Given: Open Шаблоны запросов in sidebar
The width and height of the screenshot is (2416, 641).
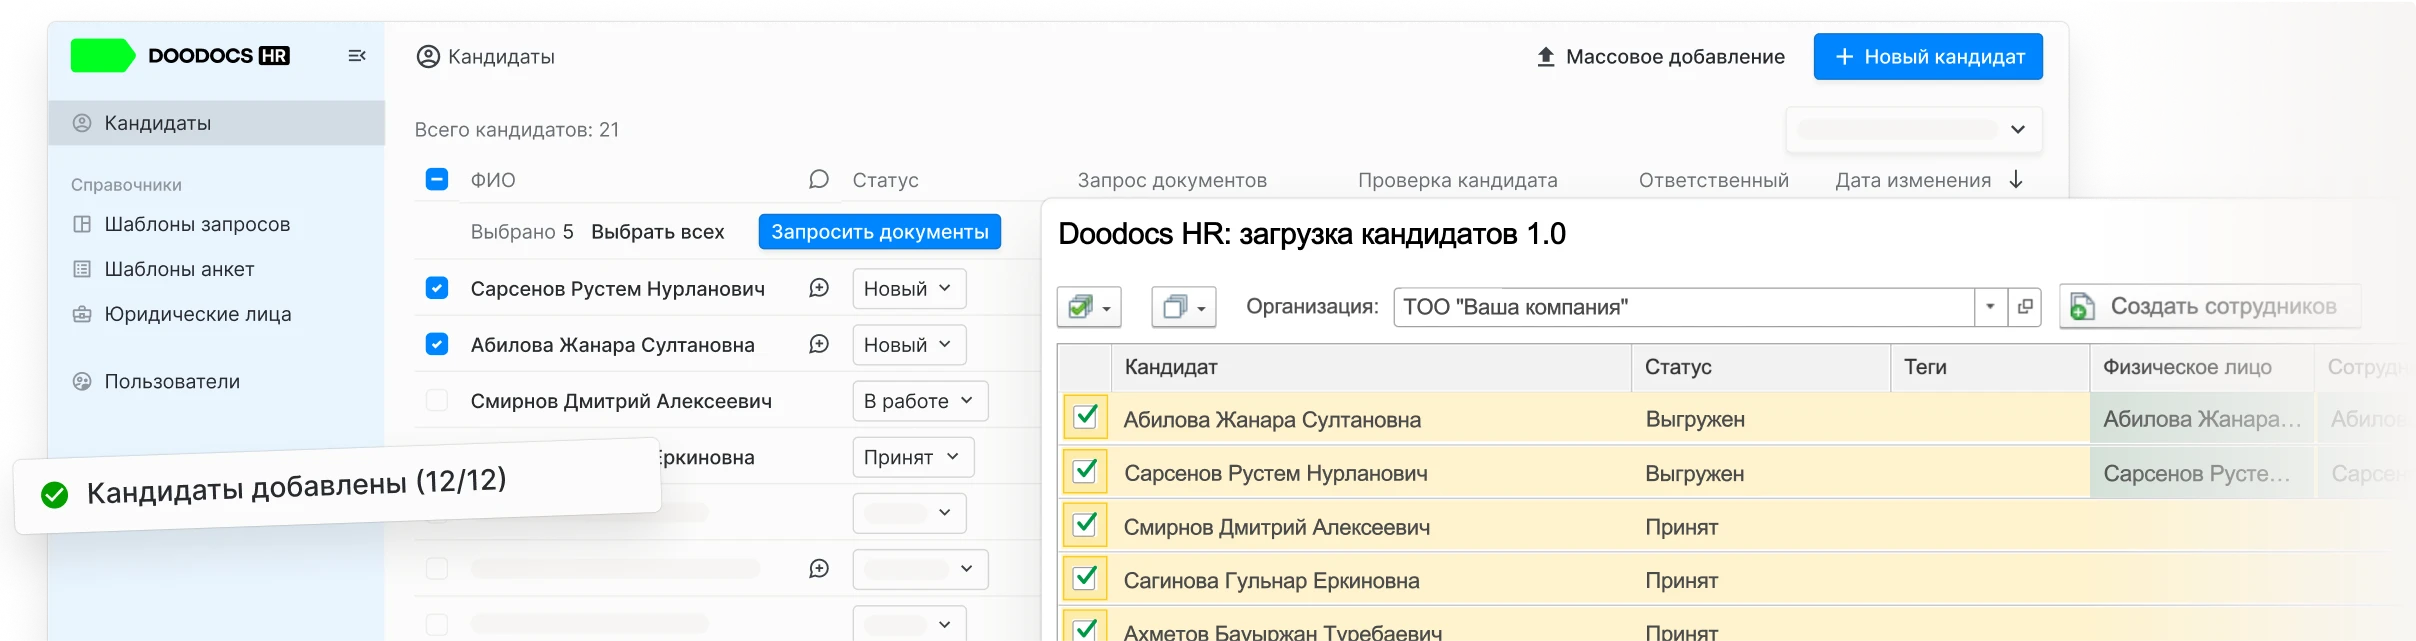Looking at the screenshot, I should pos(197,224).
